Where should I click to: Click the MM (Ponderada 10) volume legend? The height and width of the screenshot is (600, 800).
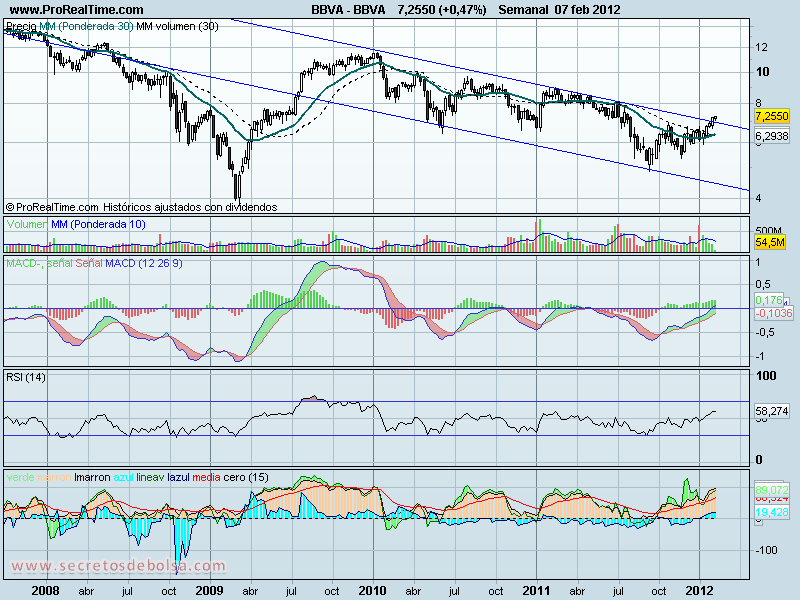pos(98,224)
